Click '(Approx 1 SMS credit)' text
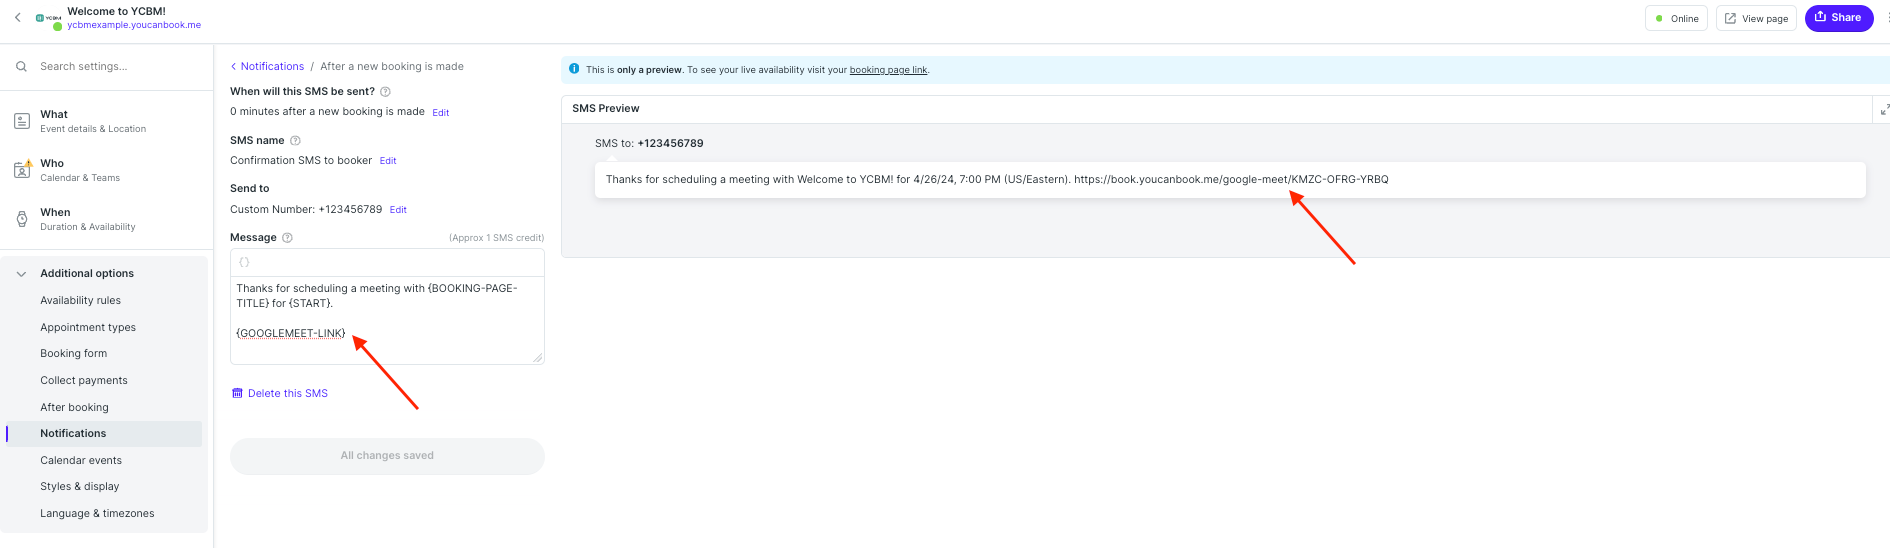Viewport: 1890px width, 548px height. click(496, 238)
